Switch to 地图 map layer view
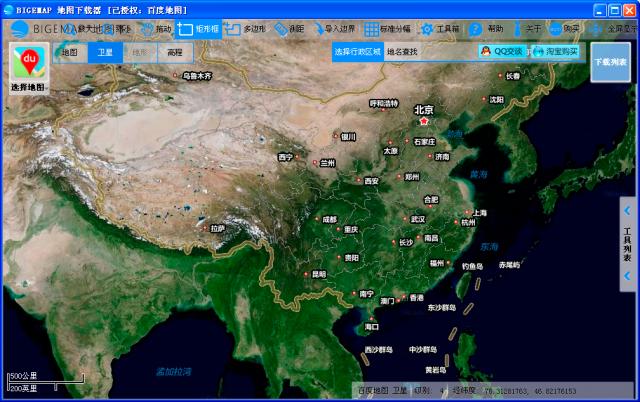 (x=69, y=52)
